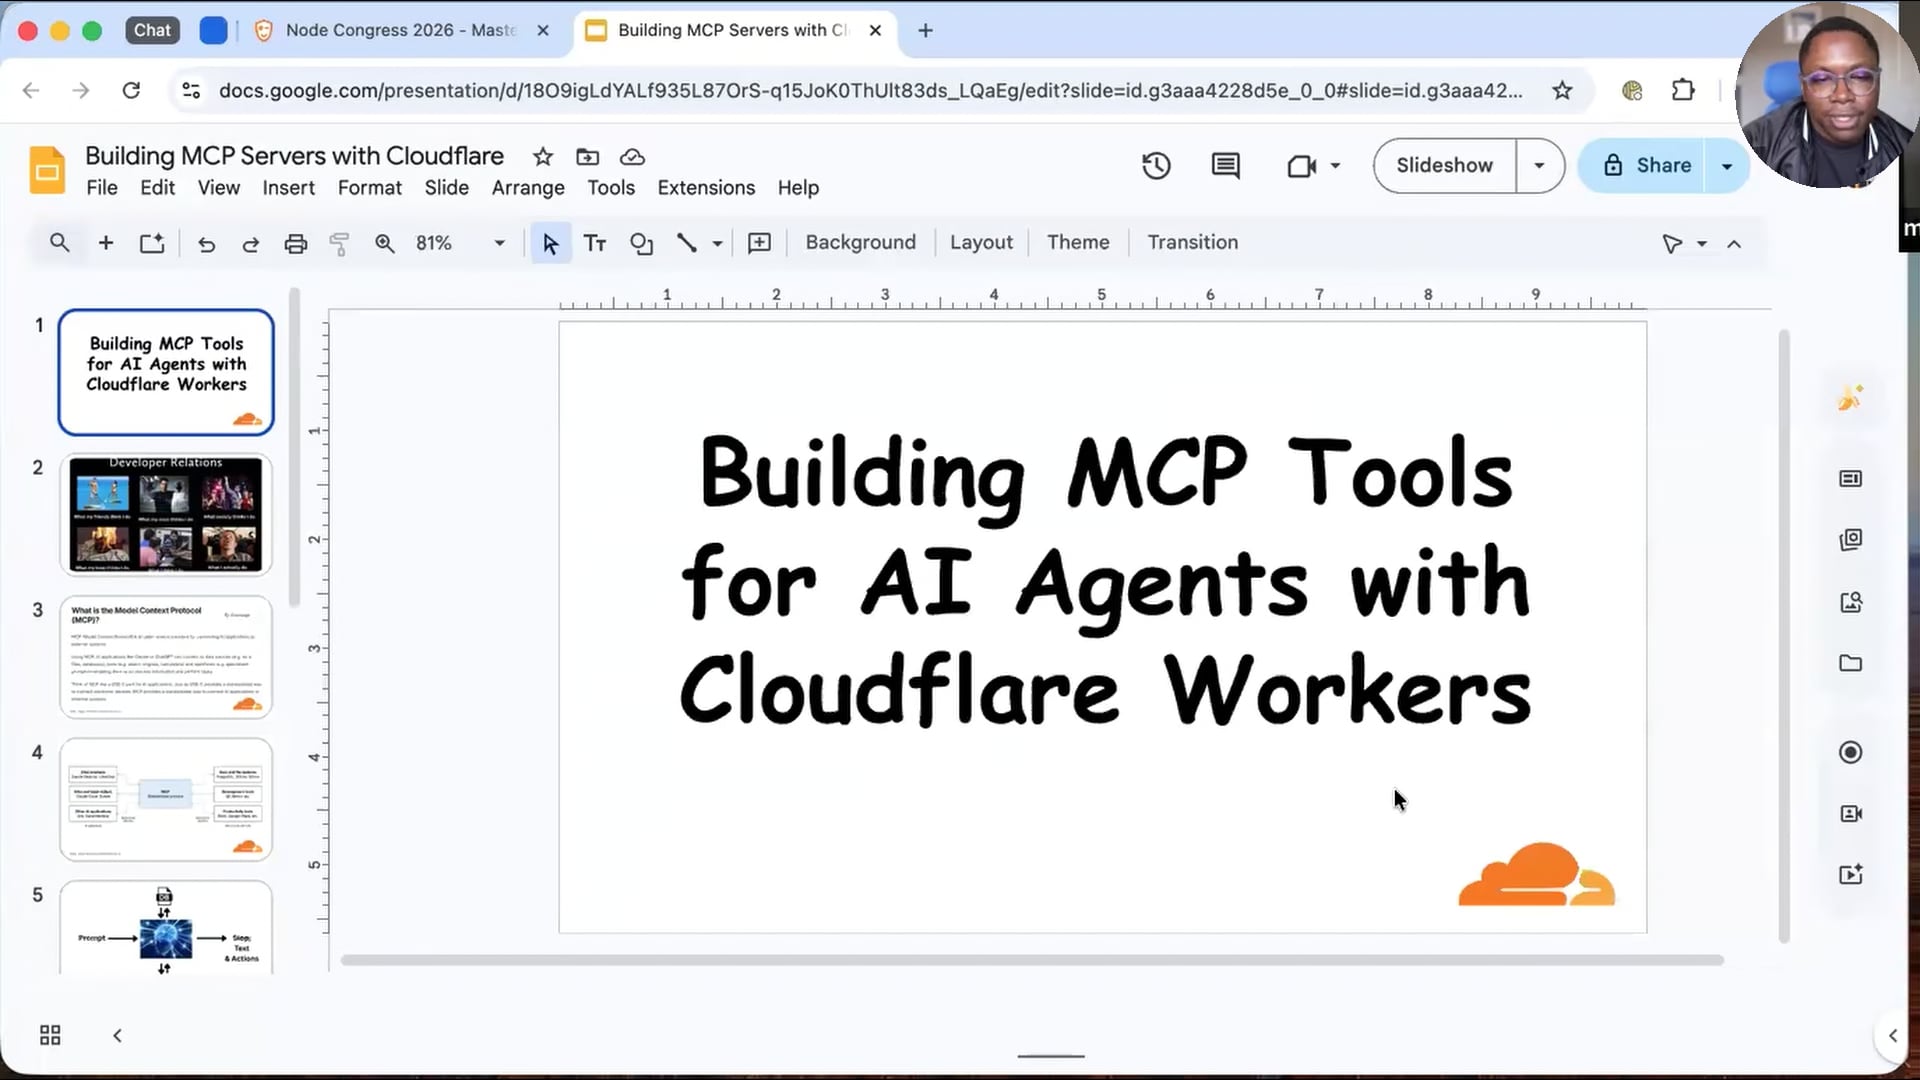Toggle grid view at bottom left
Image resolution: width=1920 pixels, height=1080 pixels.
50,1035
